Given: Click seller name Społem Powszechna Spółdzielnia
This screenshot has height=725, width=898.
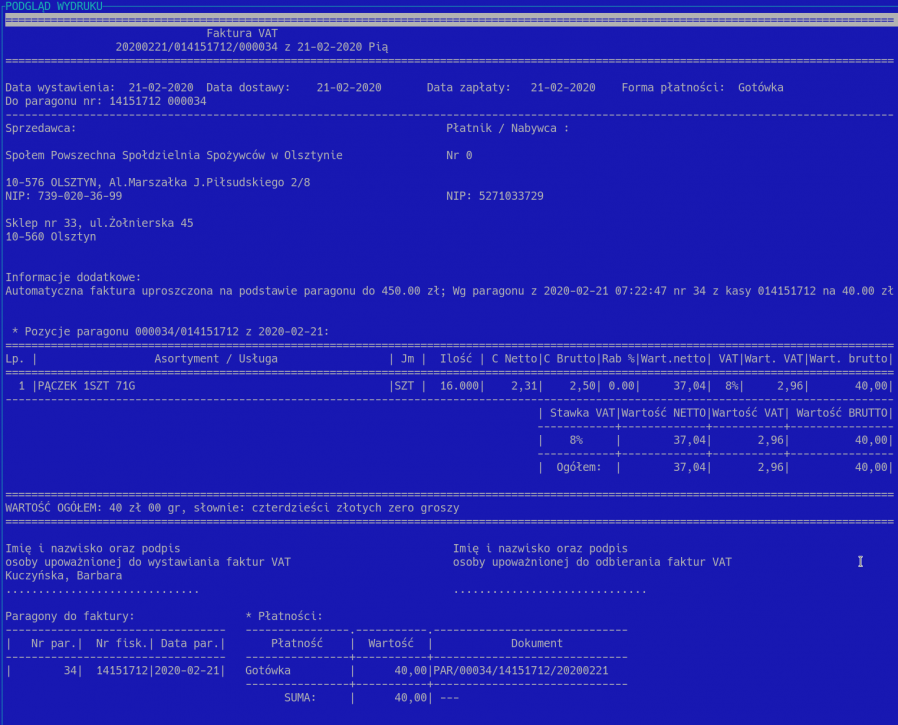Looking at the screenshot, I should pos(174,155).
